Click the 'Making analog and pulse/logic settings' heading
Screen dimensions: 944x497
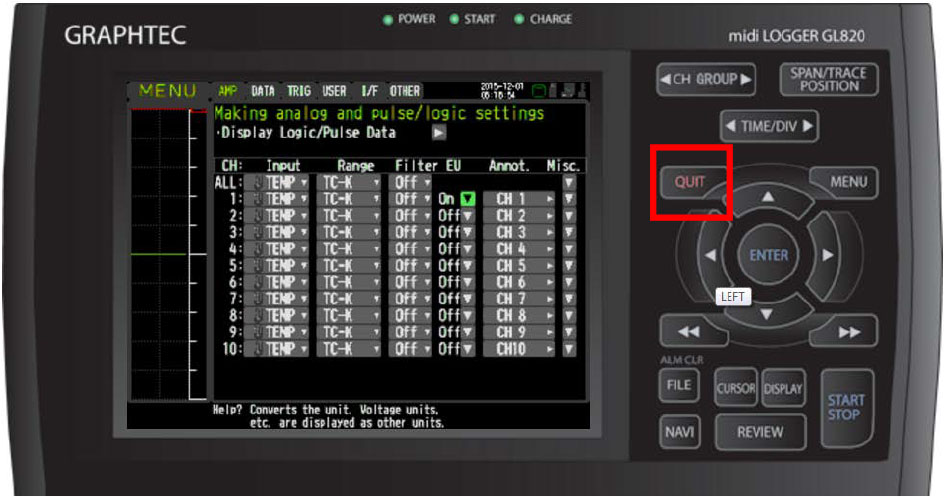pyautogui.click(x=379, y=113)
